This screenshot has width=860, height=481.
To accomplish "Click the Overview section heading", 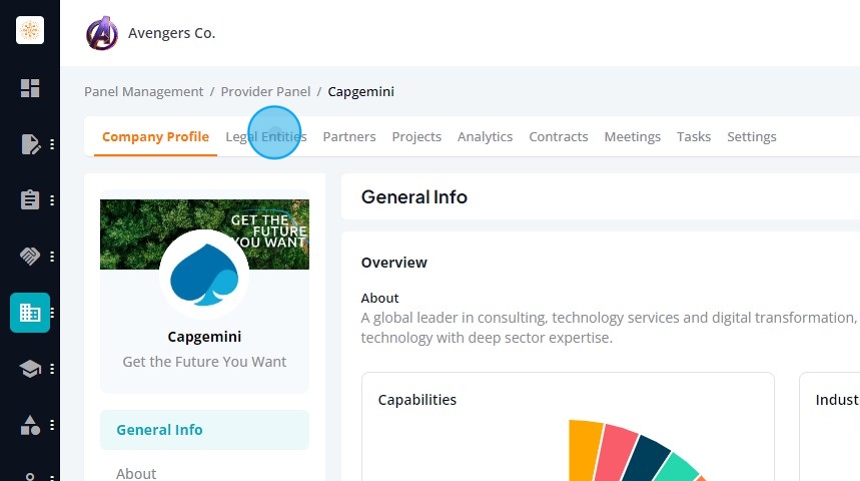I will [x=394, y=263].
